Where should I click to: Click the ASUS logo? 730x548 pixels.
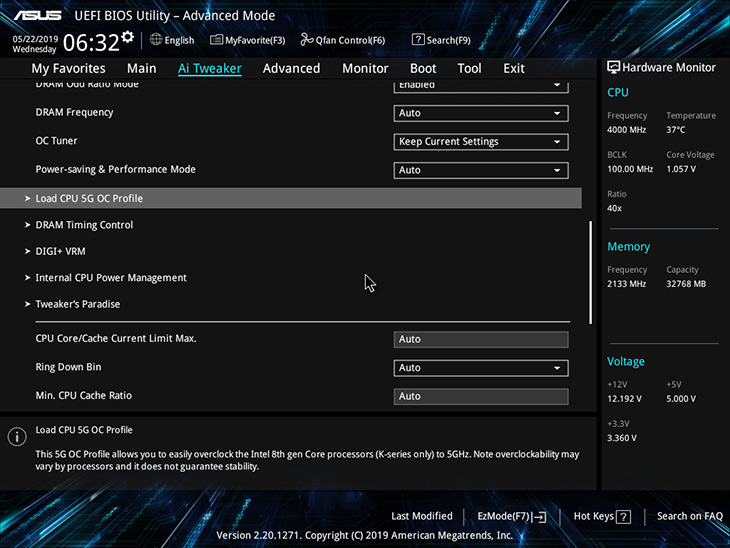(37, 15)
